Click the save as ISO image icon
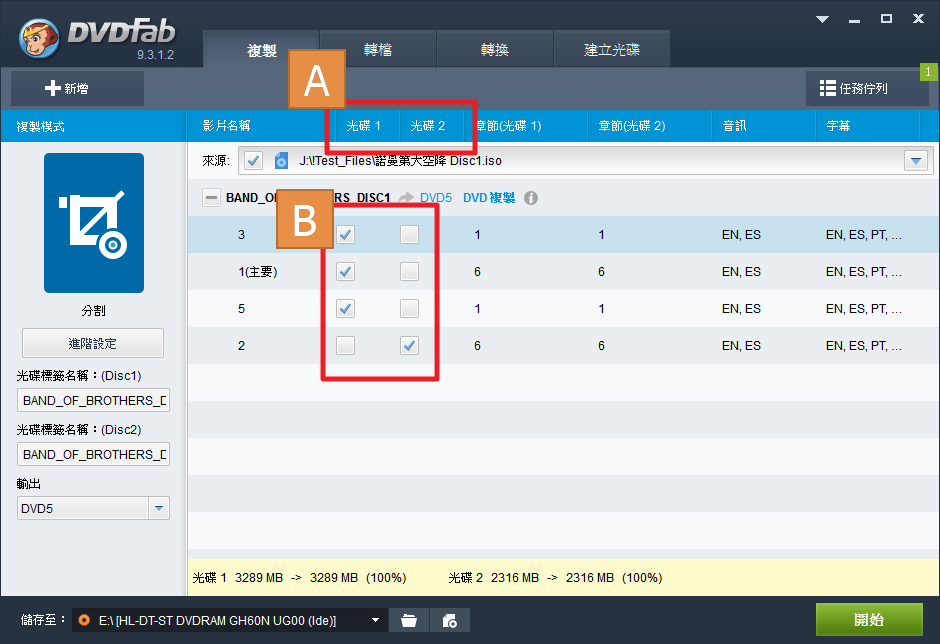The width and height of the screenshot is (940, 644). (x=450, y=621)
